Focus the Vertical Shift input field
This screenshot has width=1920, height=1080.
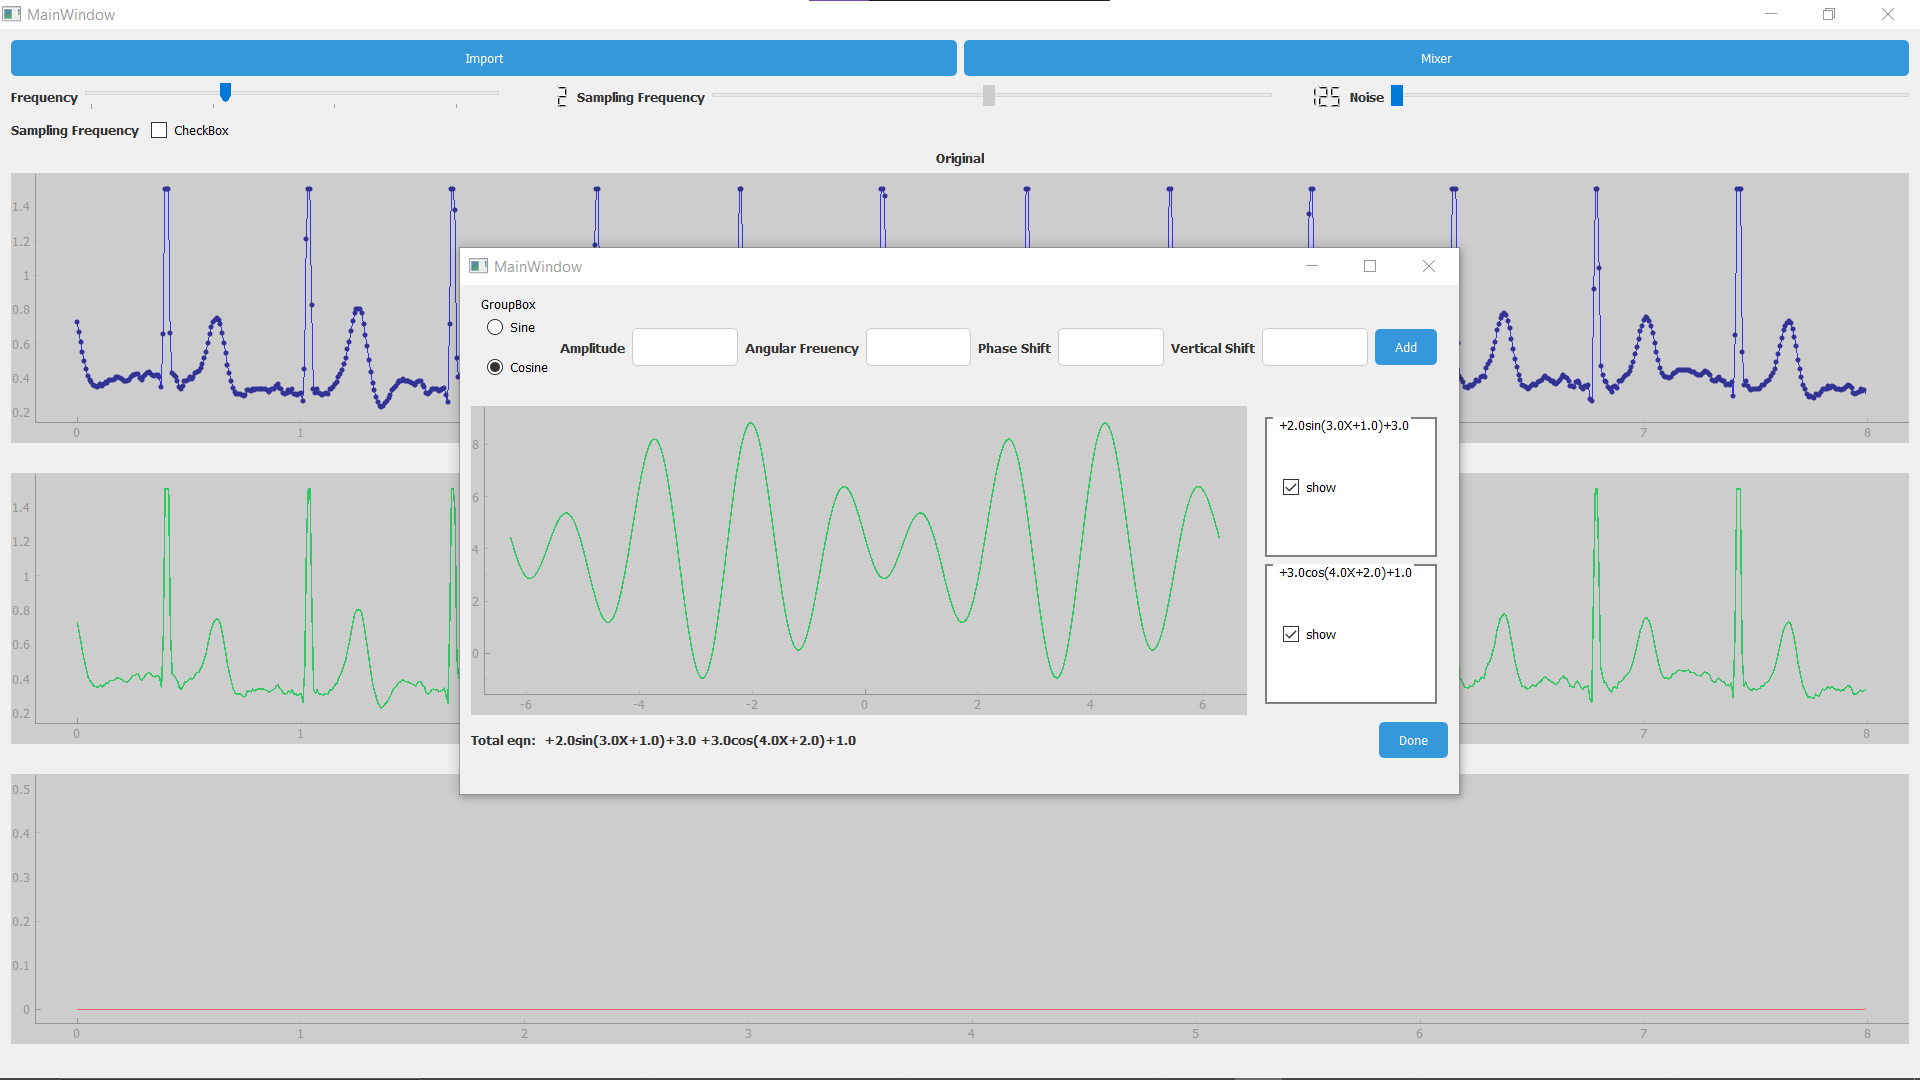point(1314,347)
